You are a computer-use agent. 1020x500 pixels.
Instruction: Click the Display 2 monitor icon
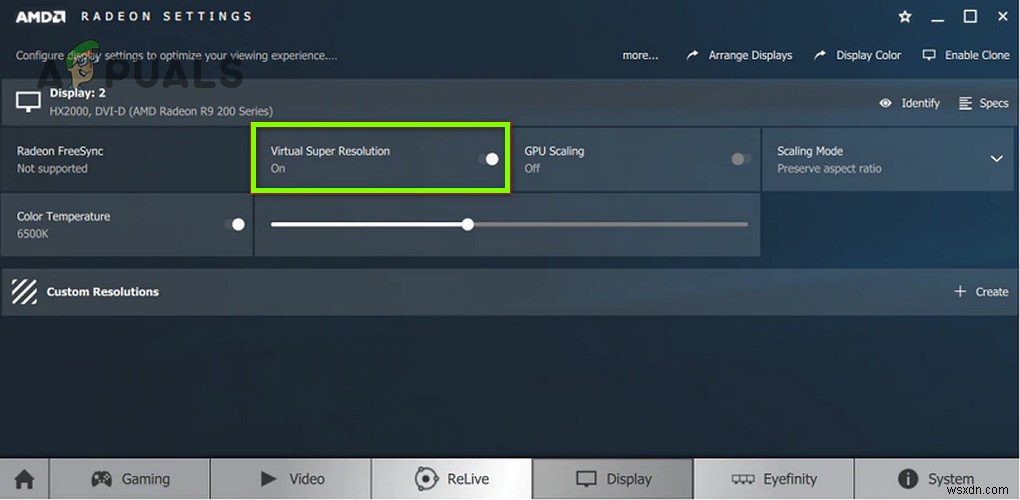[28, 101]
